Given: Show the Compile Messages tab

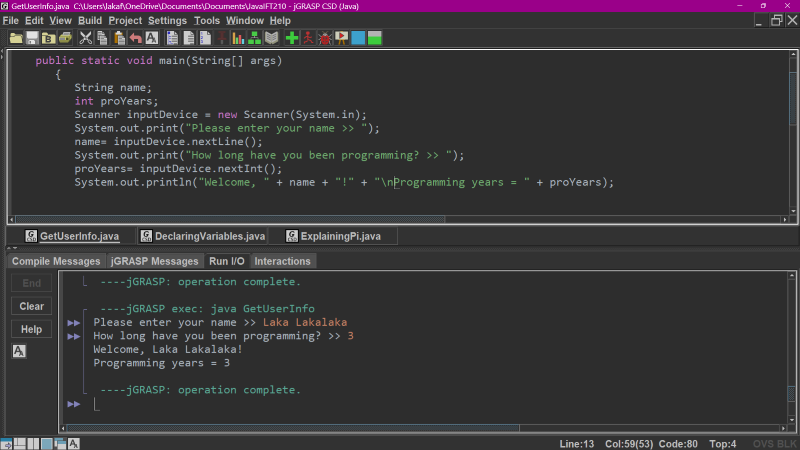Looking at the screenshot, I should pos(56,261).
